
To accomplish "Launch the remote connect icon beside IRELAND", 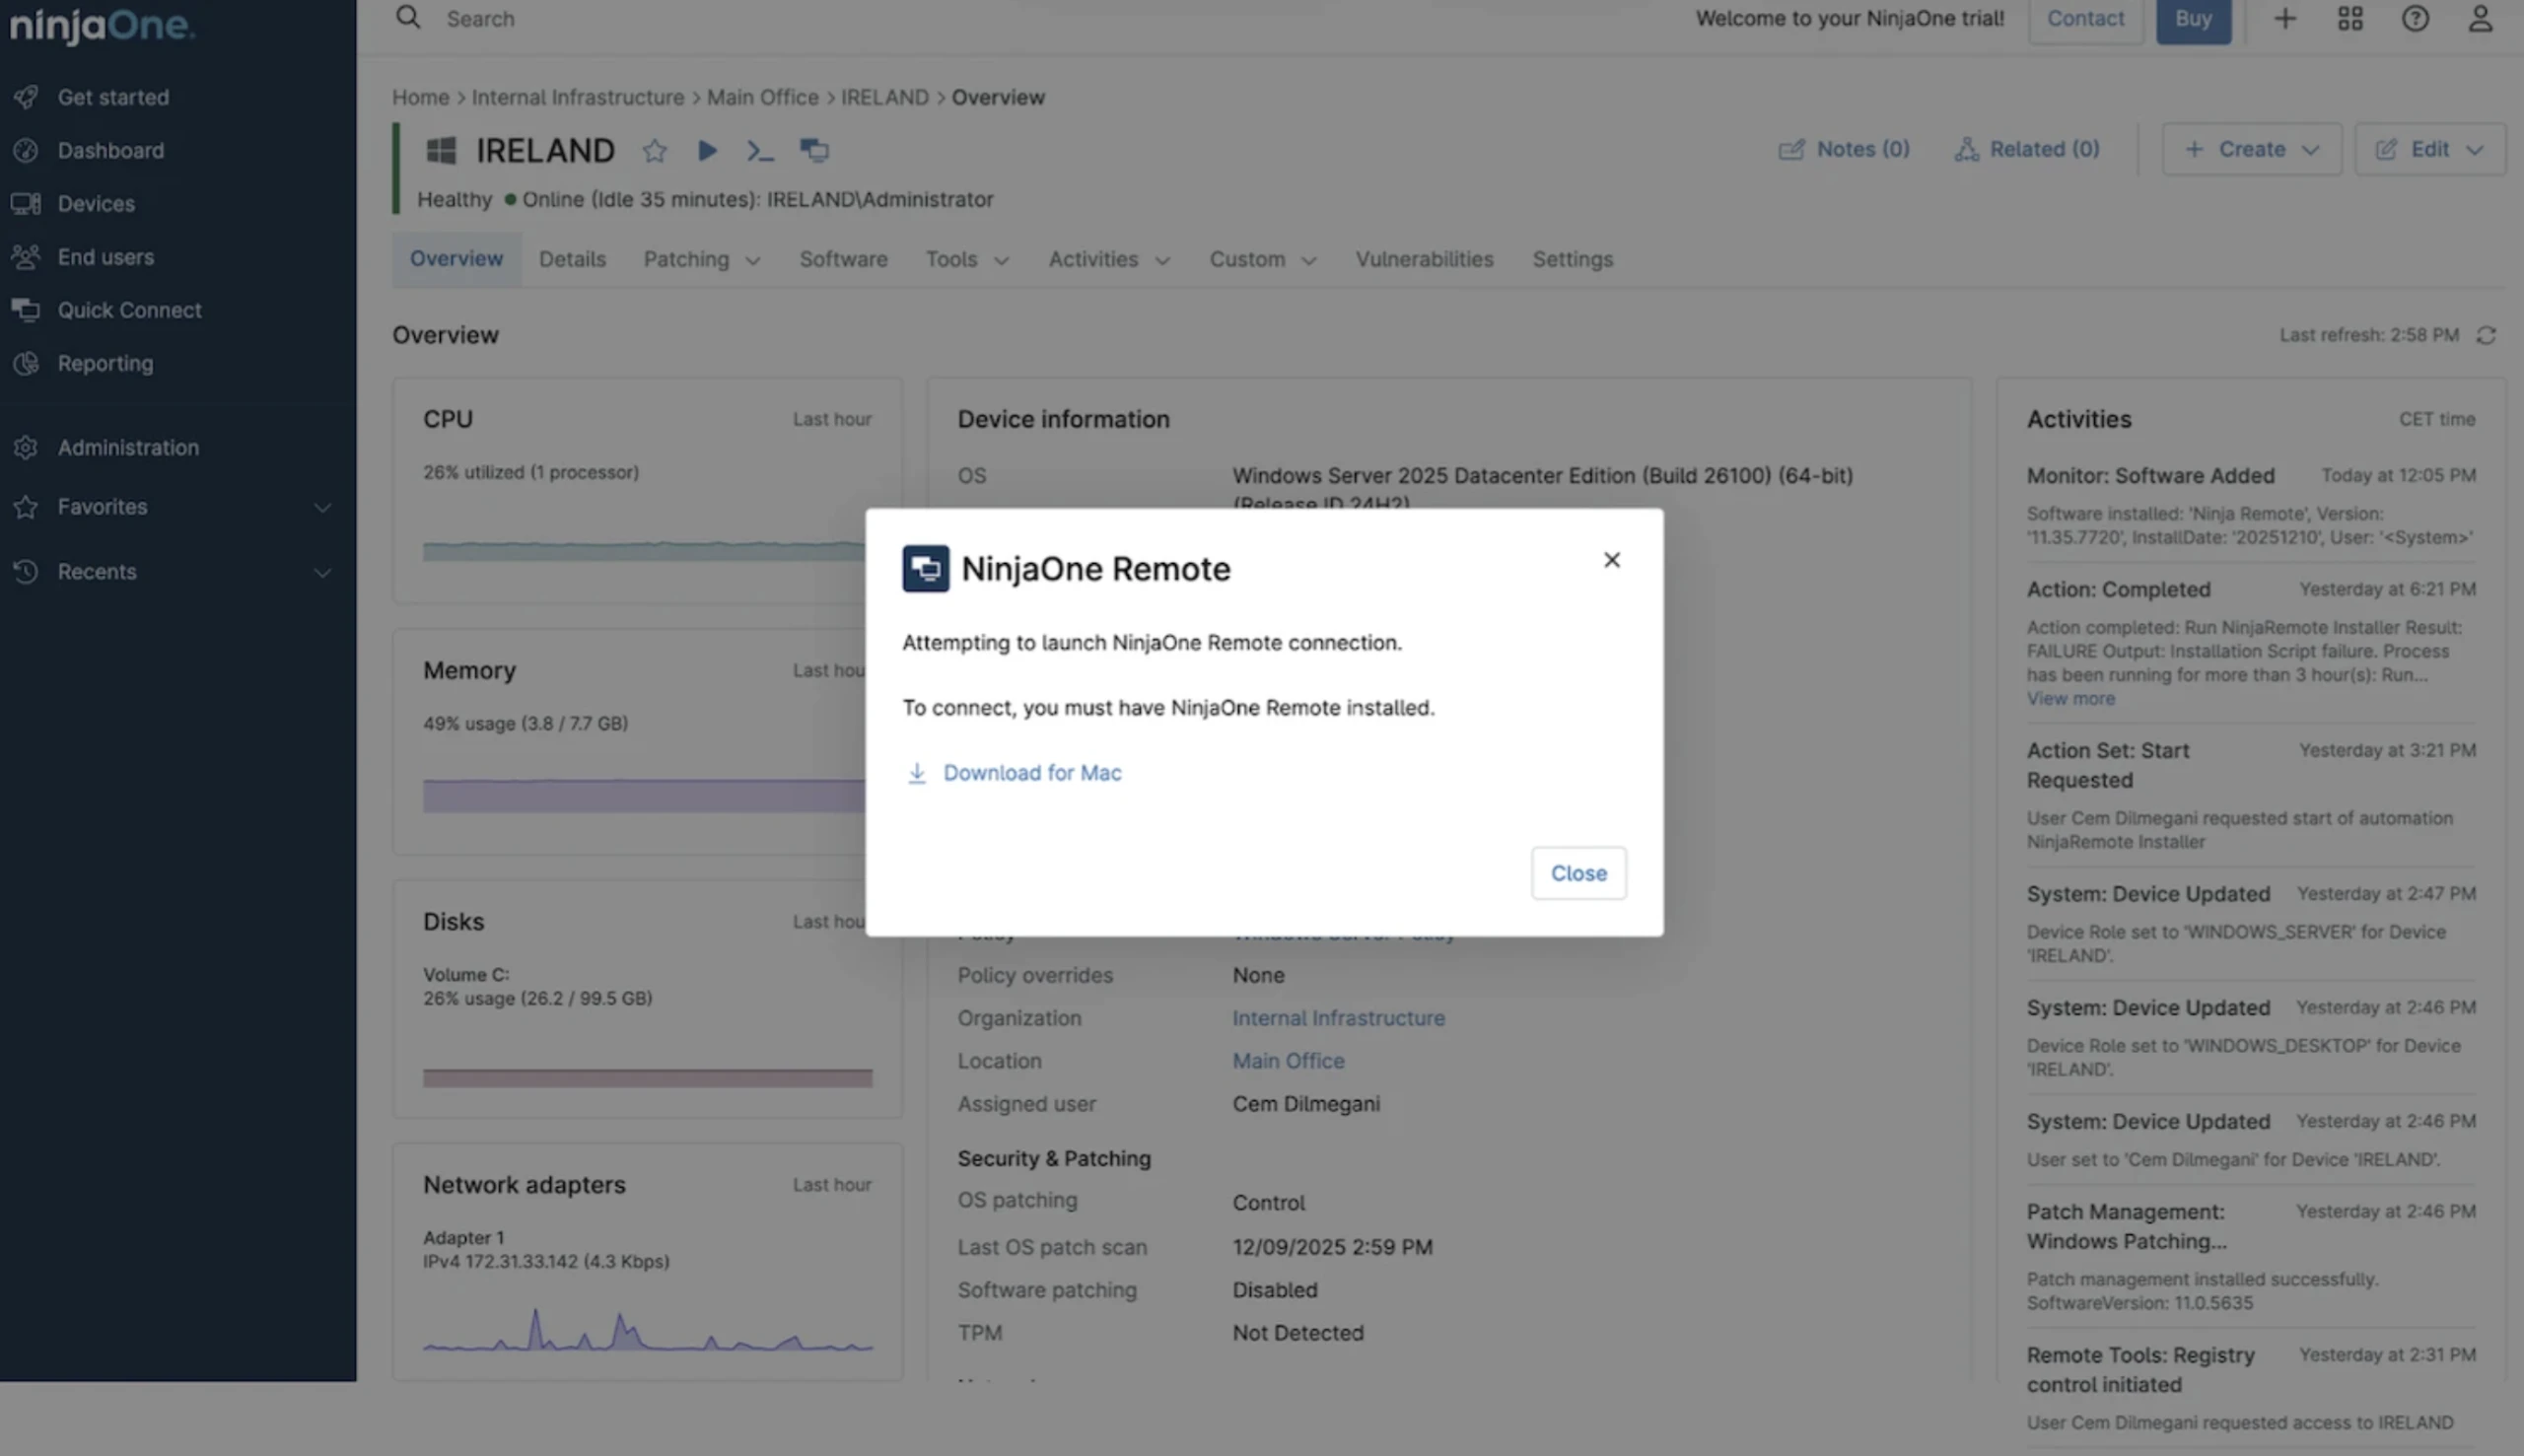I will coord(814,150).
